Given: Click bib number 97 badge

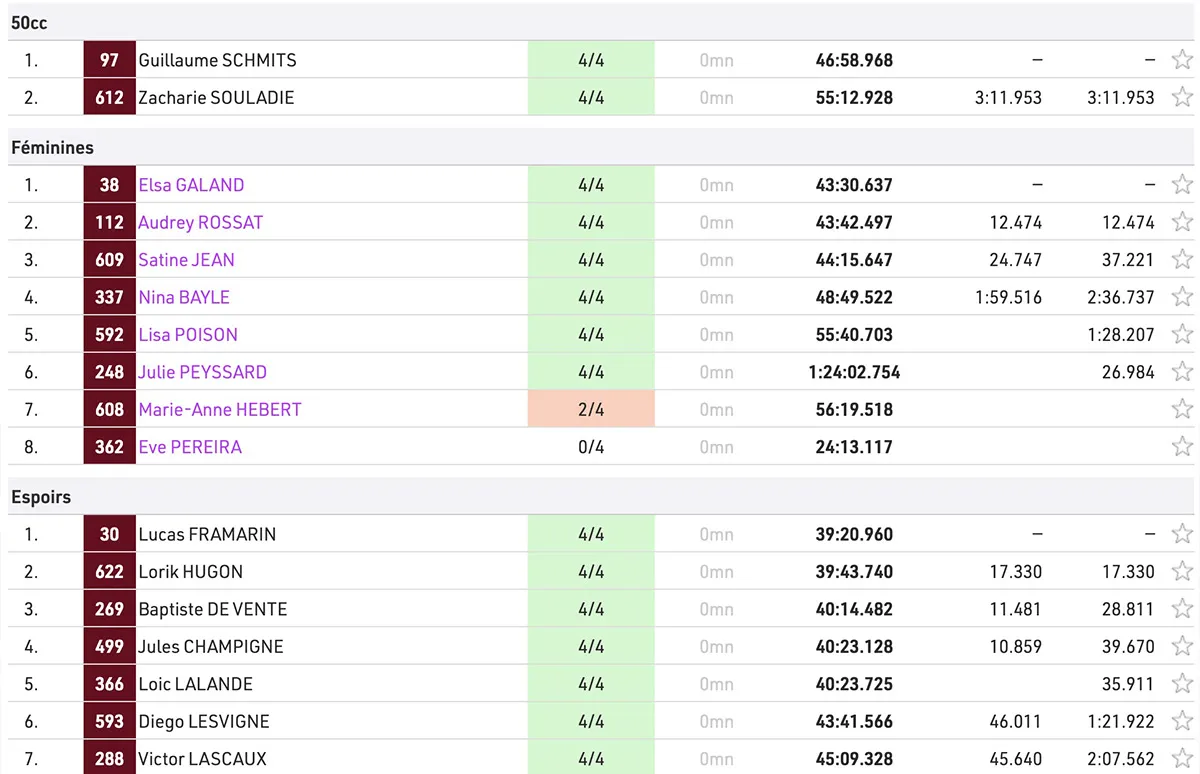Looking at the screenshot, I should pyautogui.click(x=110, y=60).
